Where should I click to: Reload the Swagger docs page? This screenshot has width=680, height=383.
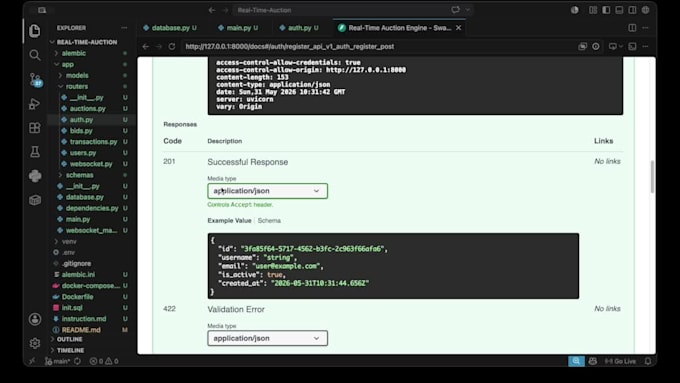tap(172, 46)
